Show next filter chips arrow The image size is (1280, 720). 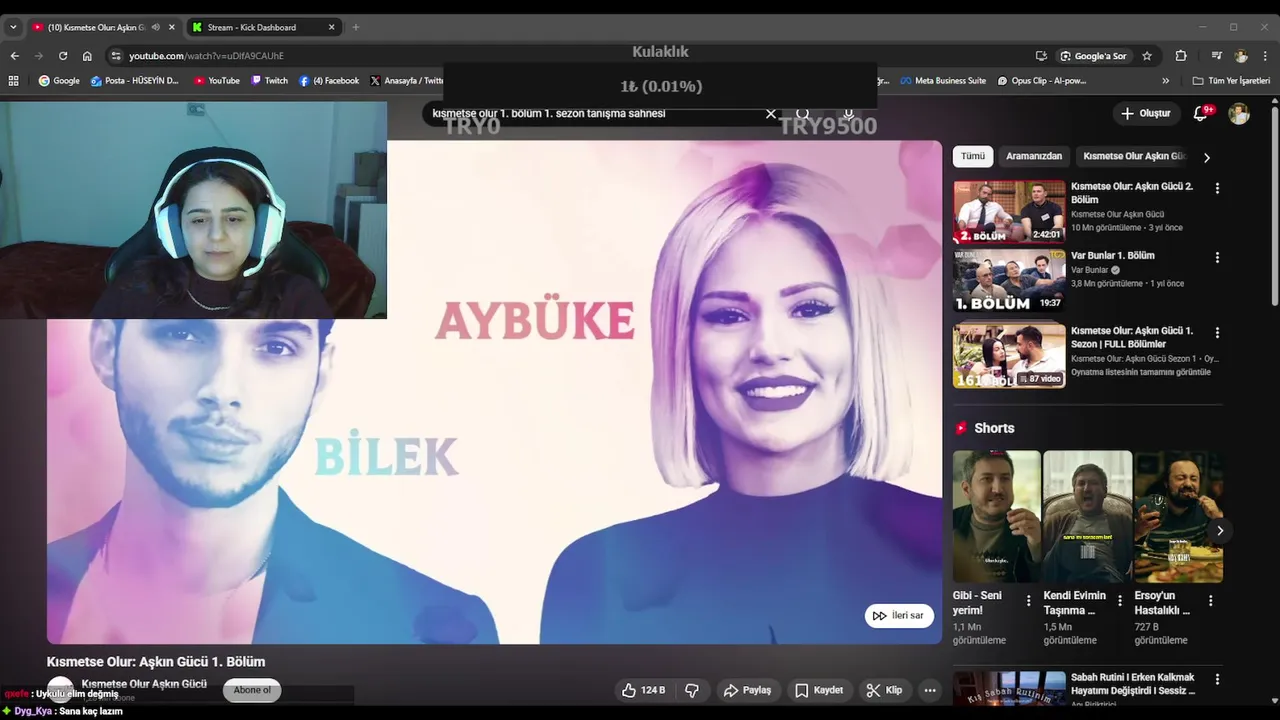coord(1207,157)
